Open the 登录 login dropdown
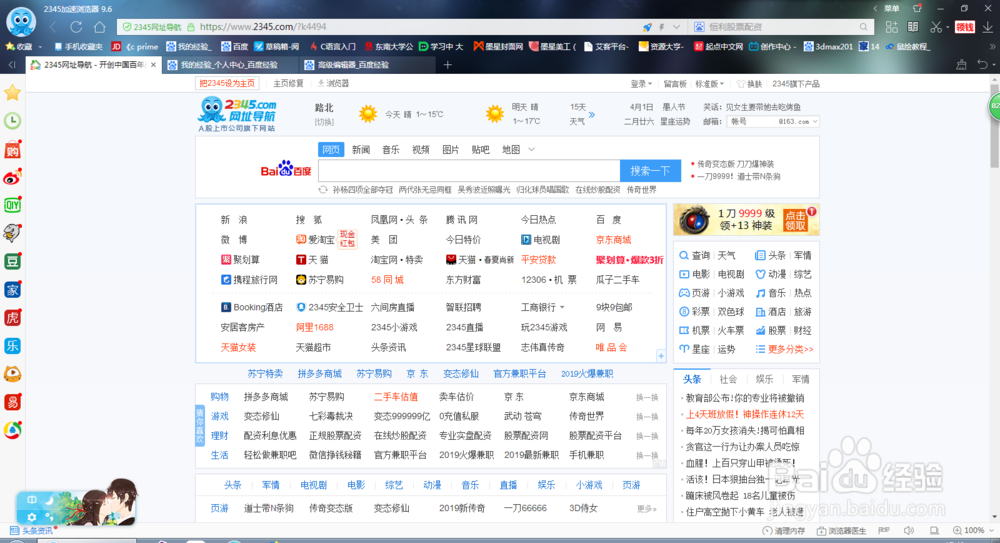1000x543 pixels. (641, 84)
